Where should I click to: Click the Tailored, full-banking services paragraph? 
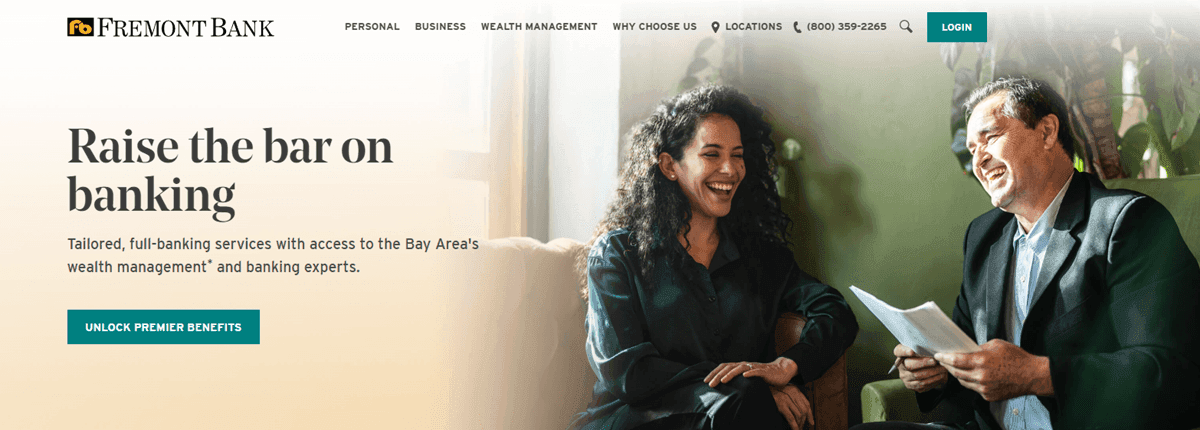[x=273, y=256]
